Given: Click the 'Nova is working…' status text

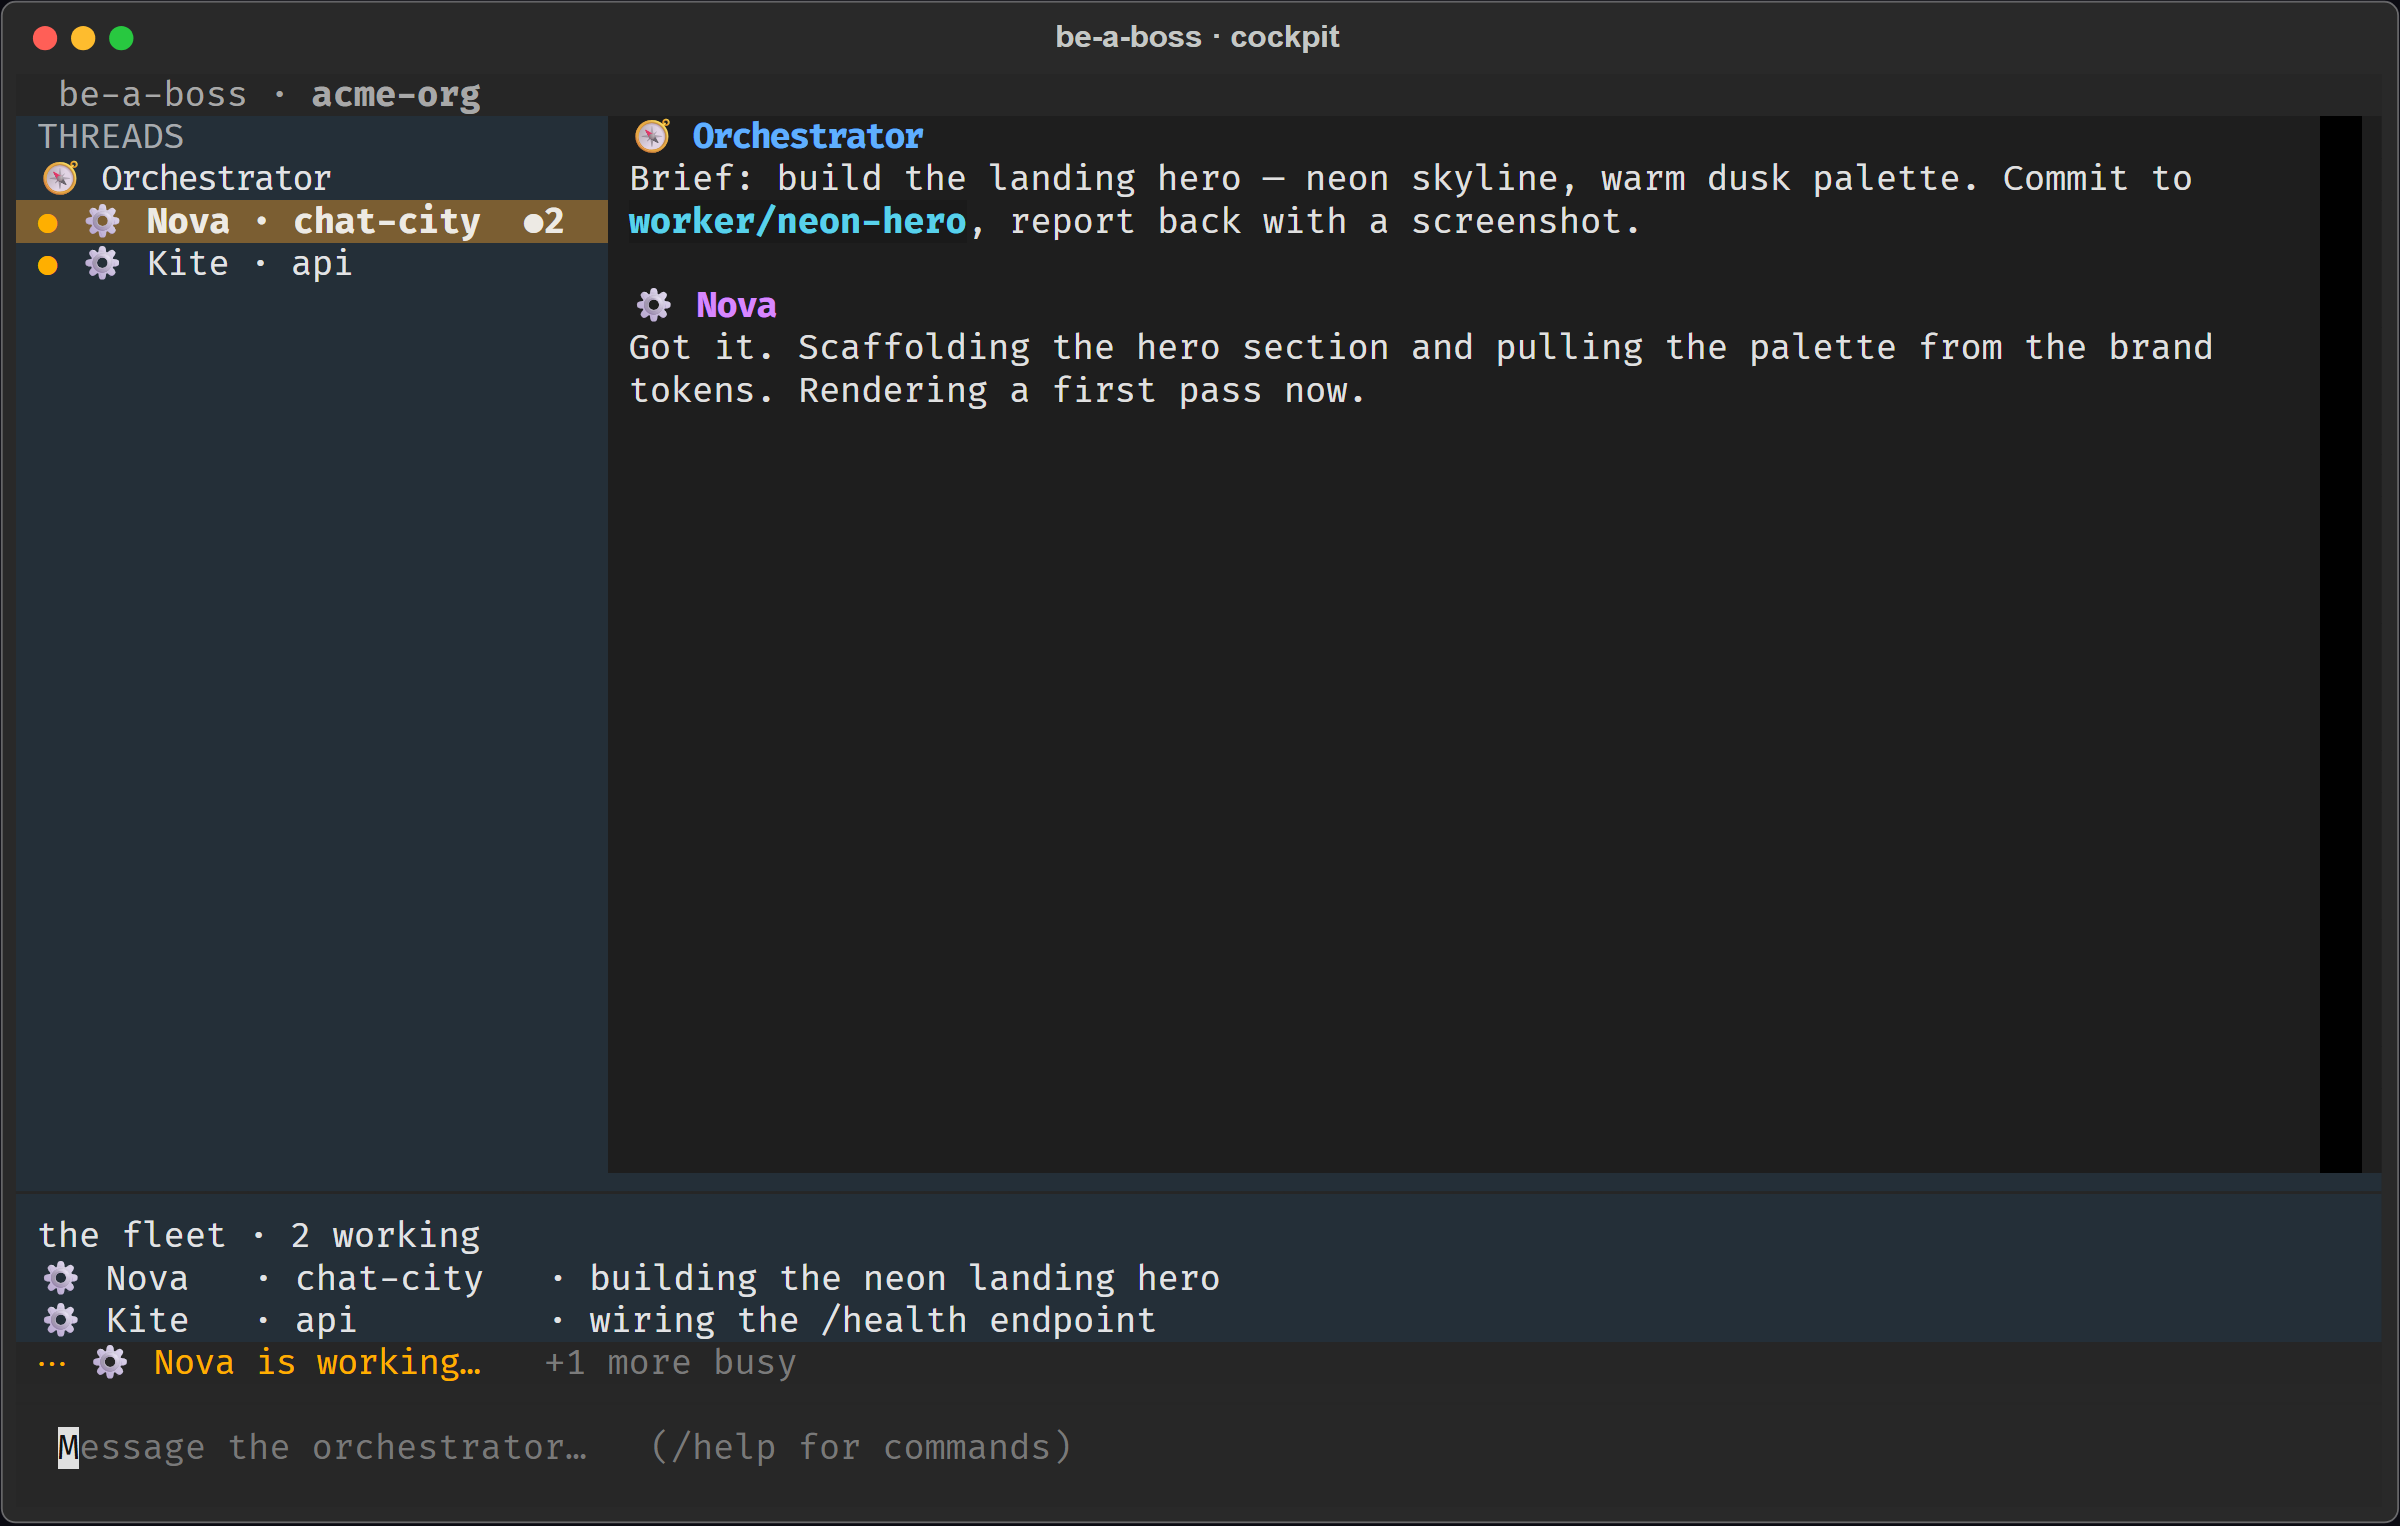Looking at the screenshot, I should pyautogui.click(x=318, y=1362).
